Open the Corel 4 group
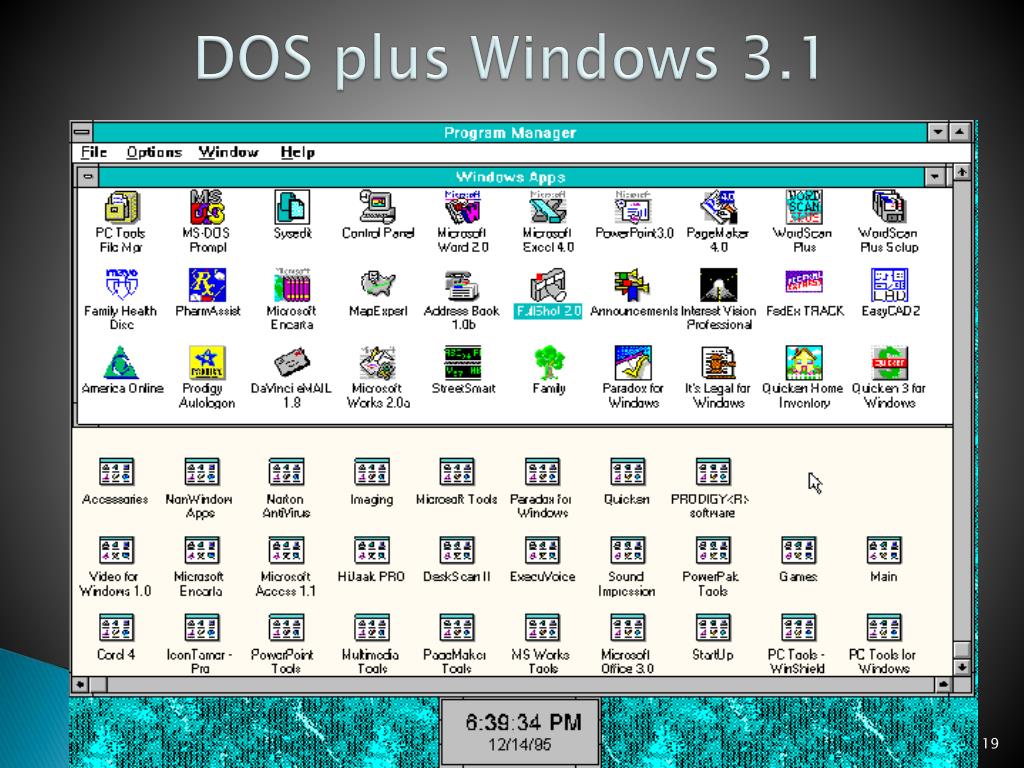The height and width of the screenshot is (768, 1024). (116, 628)
